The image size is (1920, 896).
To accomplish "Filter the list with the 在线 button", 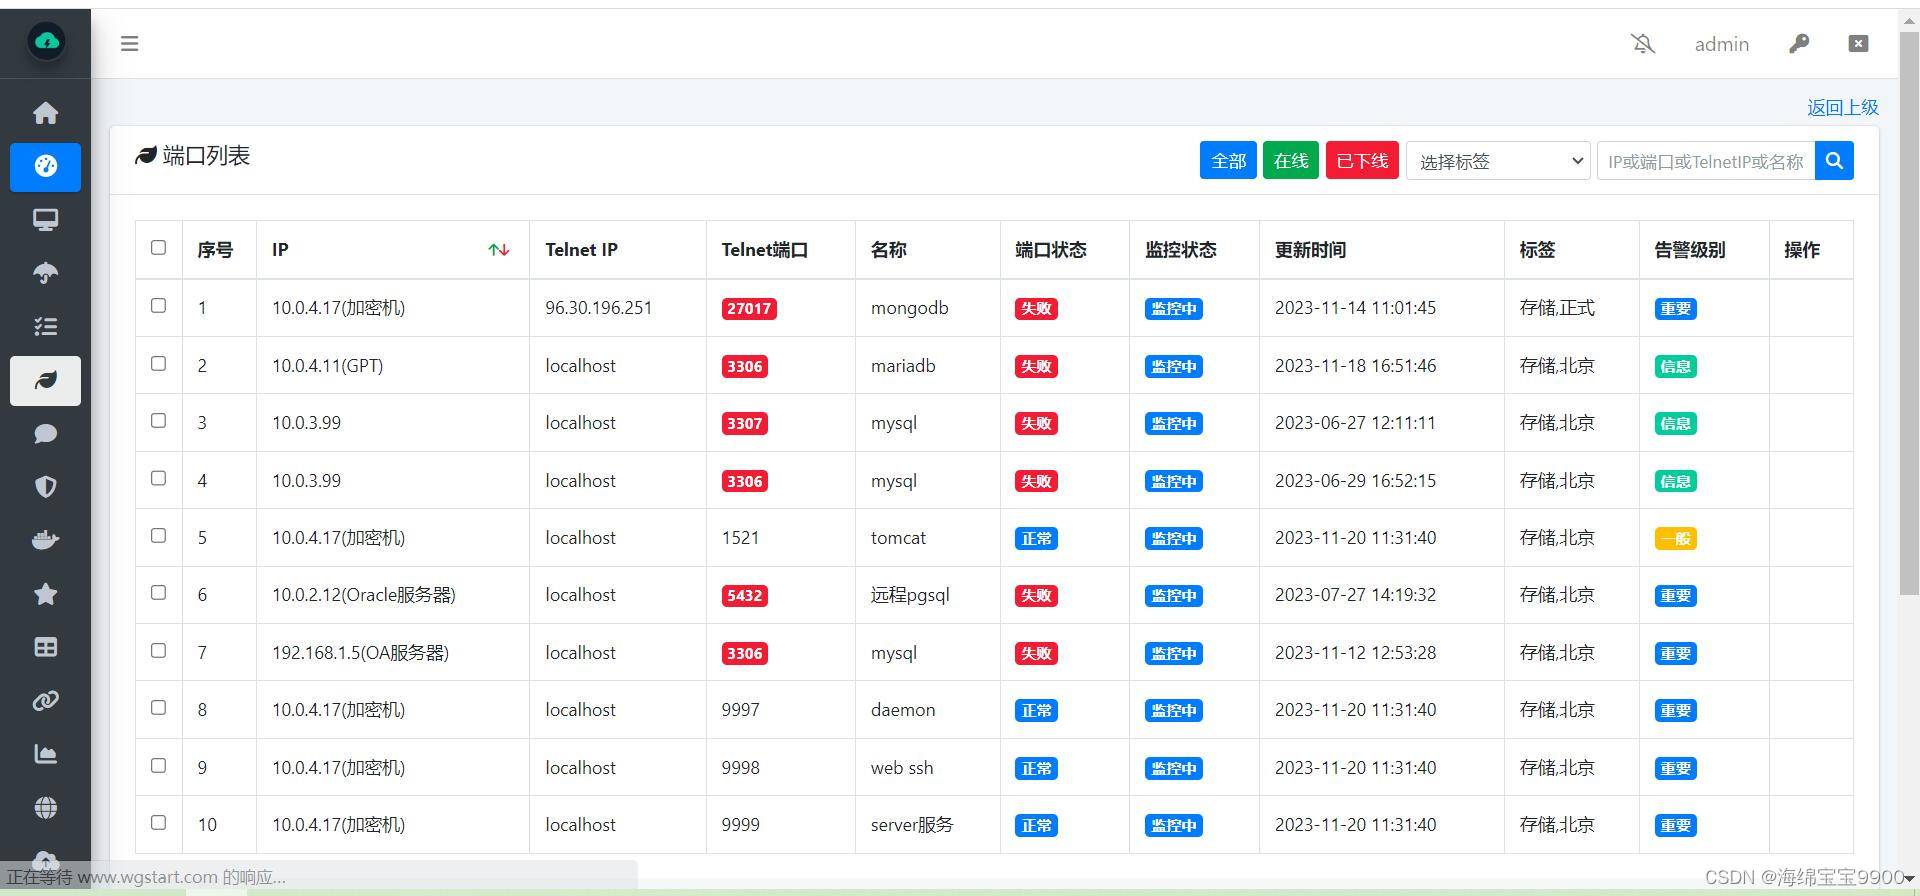I will (1291, 161).
